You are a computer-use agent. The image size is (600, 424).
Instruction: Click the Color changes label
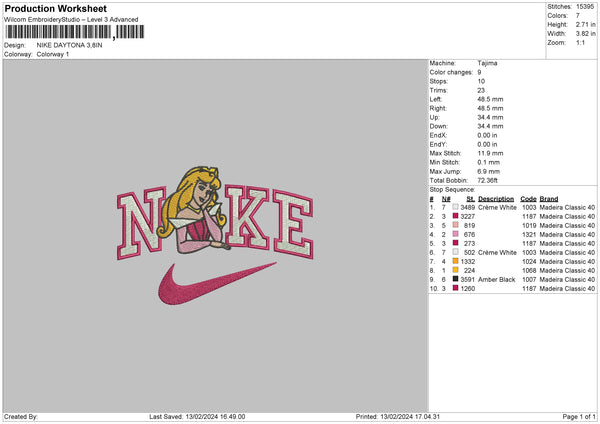coord(451,72)
